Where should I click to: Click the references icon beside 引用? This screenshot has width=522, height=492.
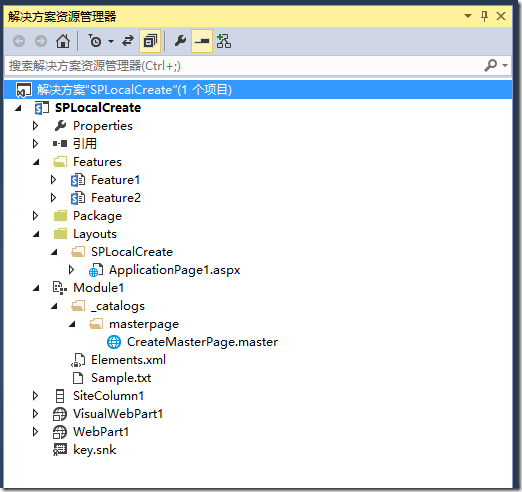tap(60, 144)
